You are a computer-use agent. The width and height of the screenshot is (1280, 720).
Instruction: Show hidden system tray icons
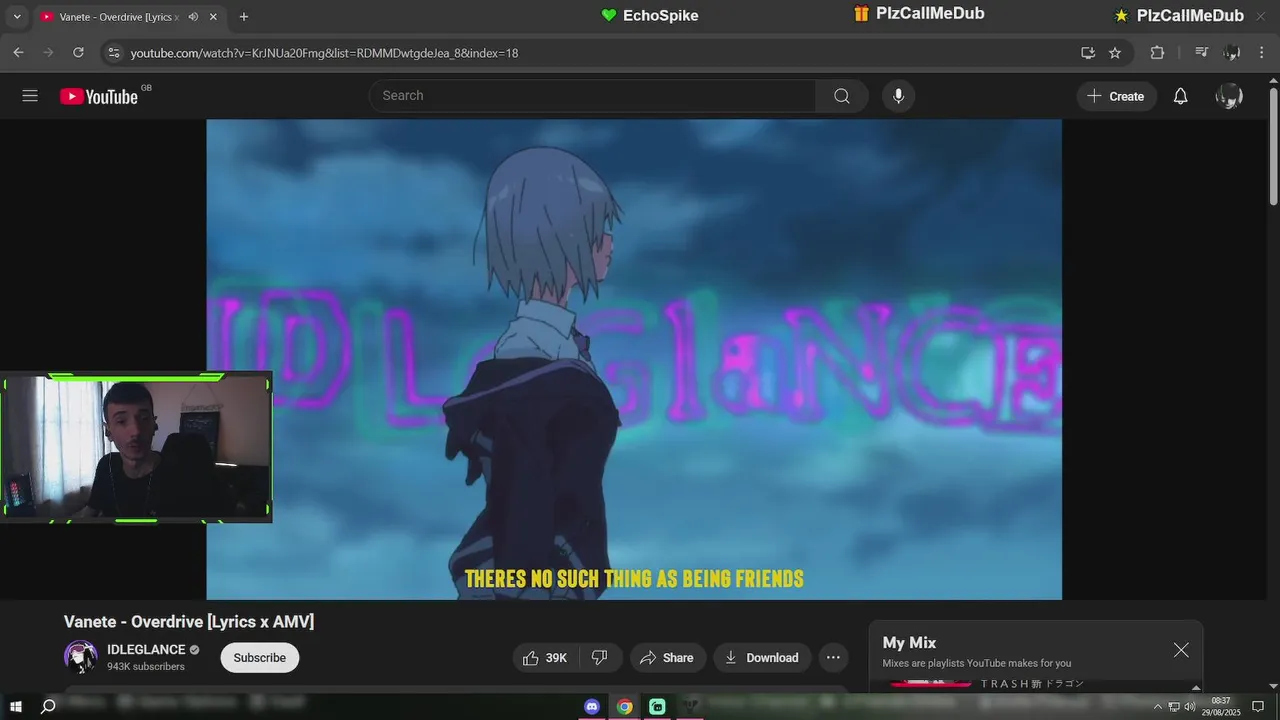click(1158, 707)
